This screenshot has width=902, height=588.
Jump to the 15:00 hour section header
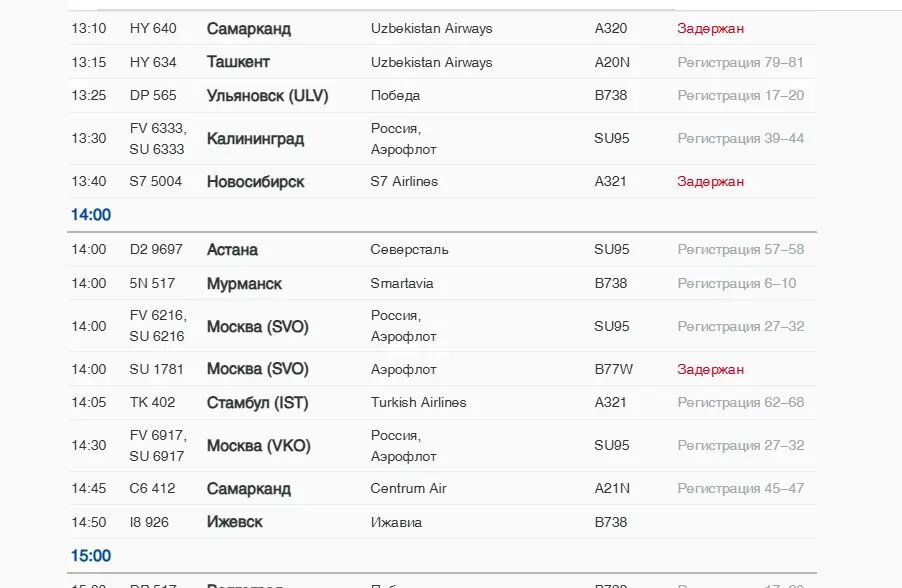(x=91, y=556)
